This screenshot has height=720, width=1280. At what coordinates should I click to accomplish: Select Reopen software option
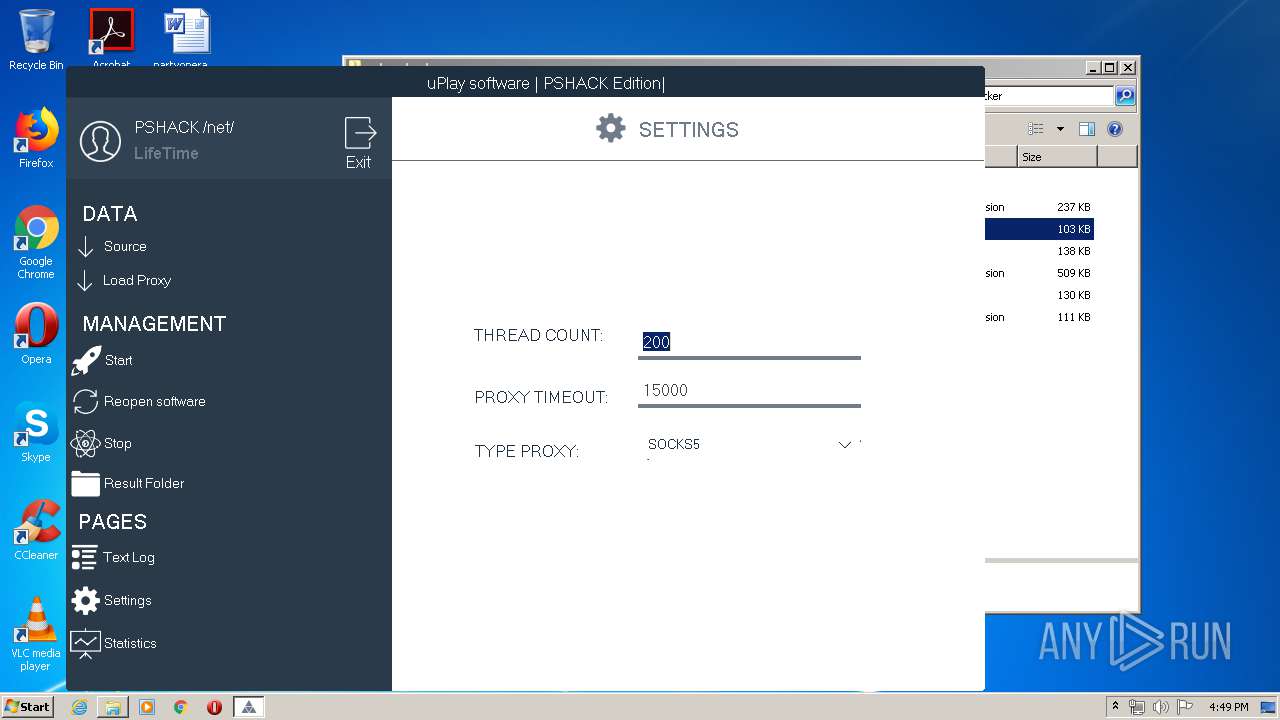[155, 402]
